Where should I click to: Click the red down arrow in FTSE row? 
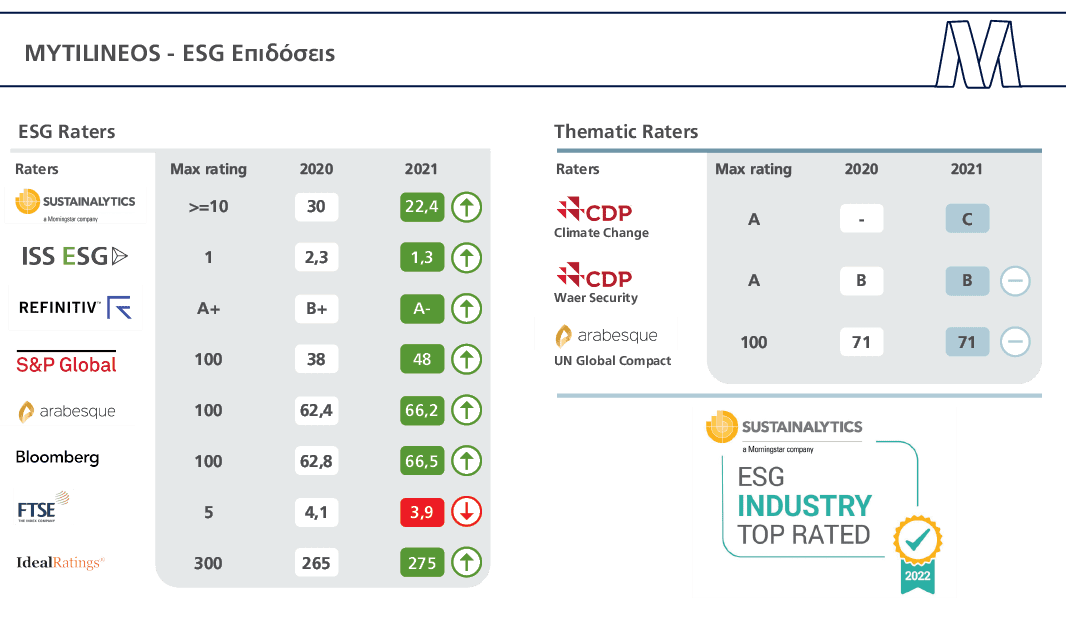[x=466, y=512]
